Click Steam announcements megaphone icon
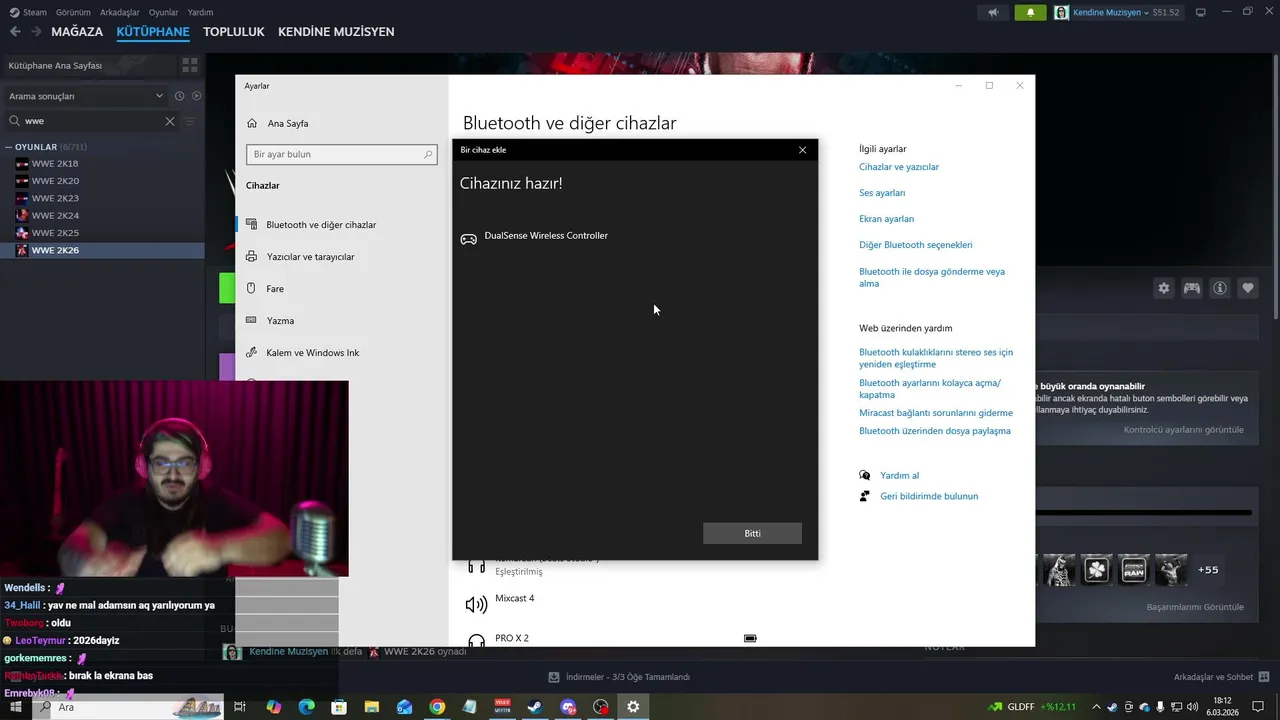 992,12
